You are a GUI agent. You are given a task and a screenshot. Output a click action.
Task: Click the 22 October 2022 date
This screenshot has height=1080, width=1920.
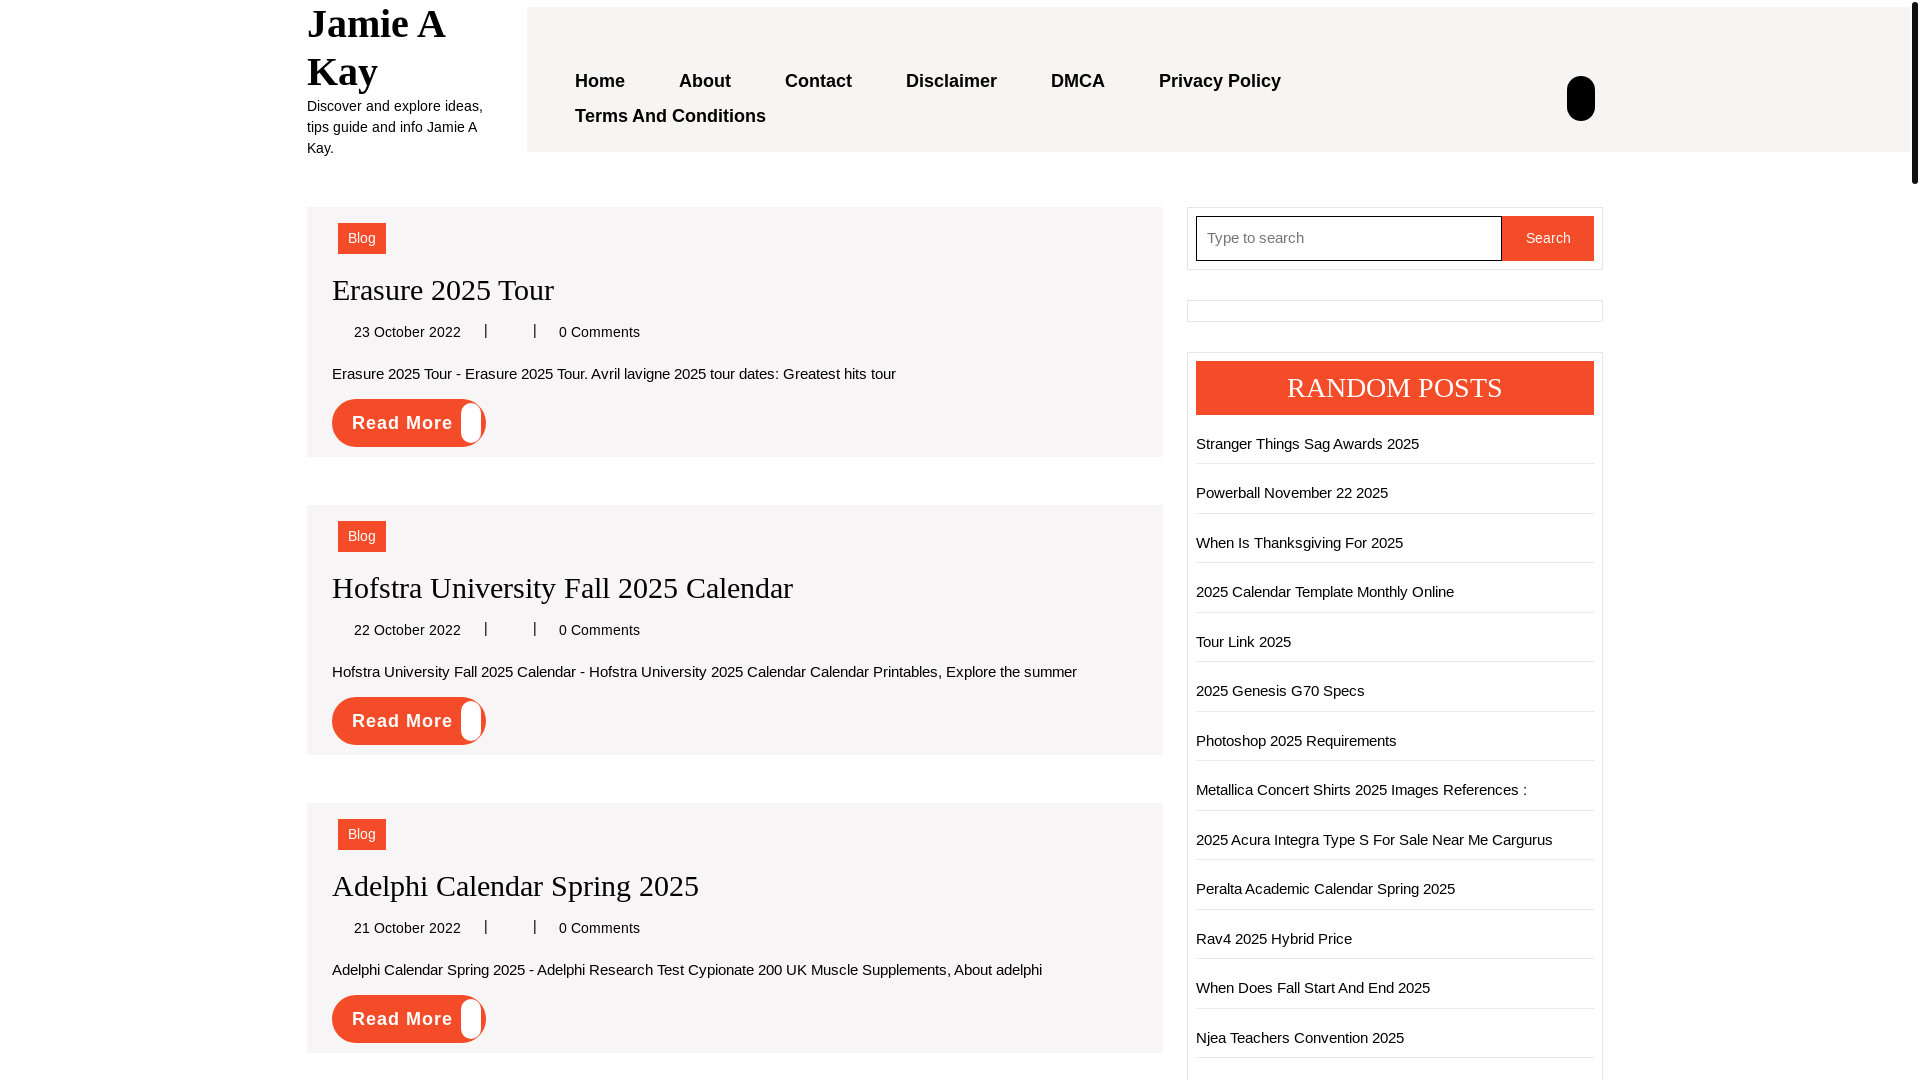pos(407,630)
